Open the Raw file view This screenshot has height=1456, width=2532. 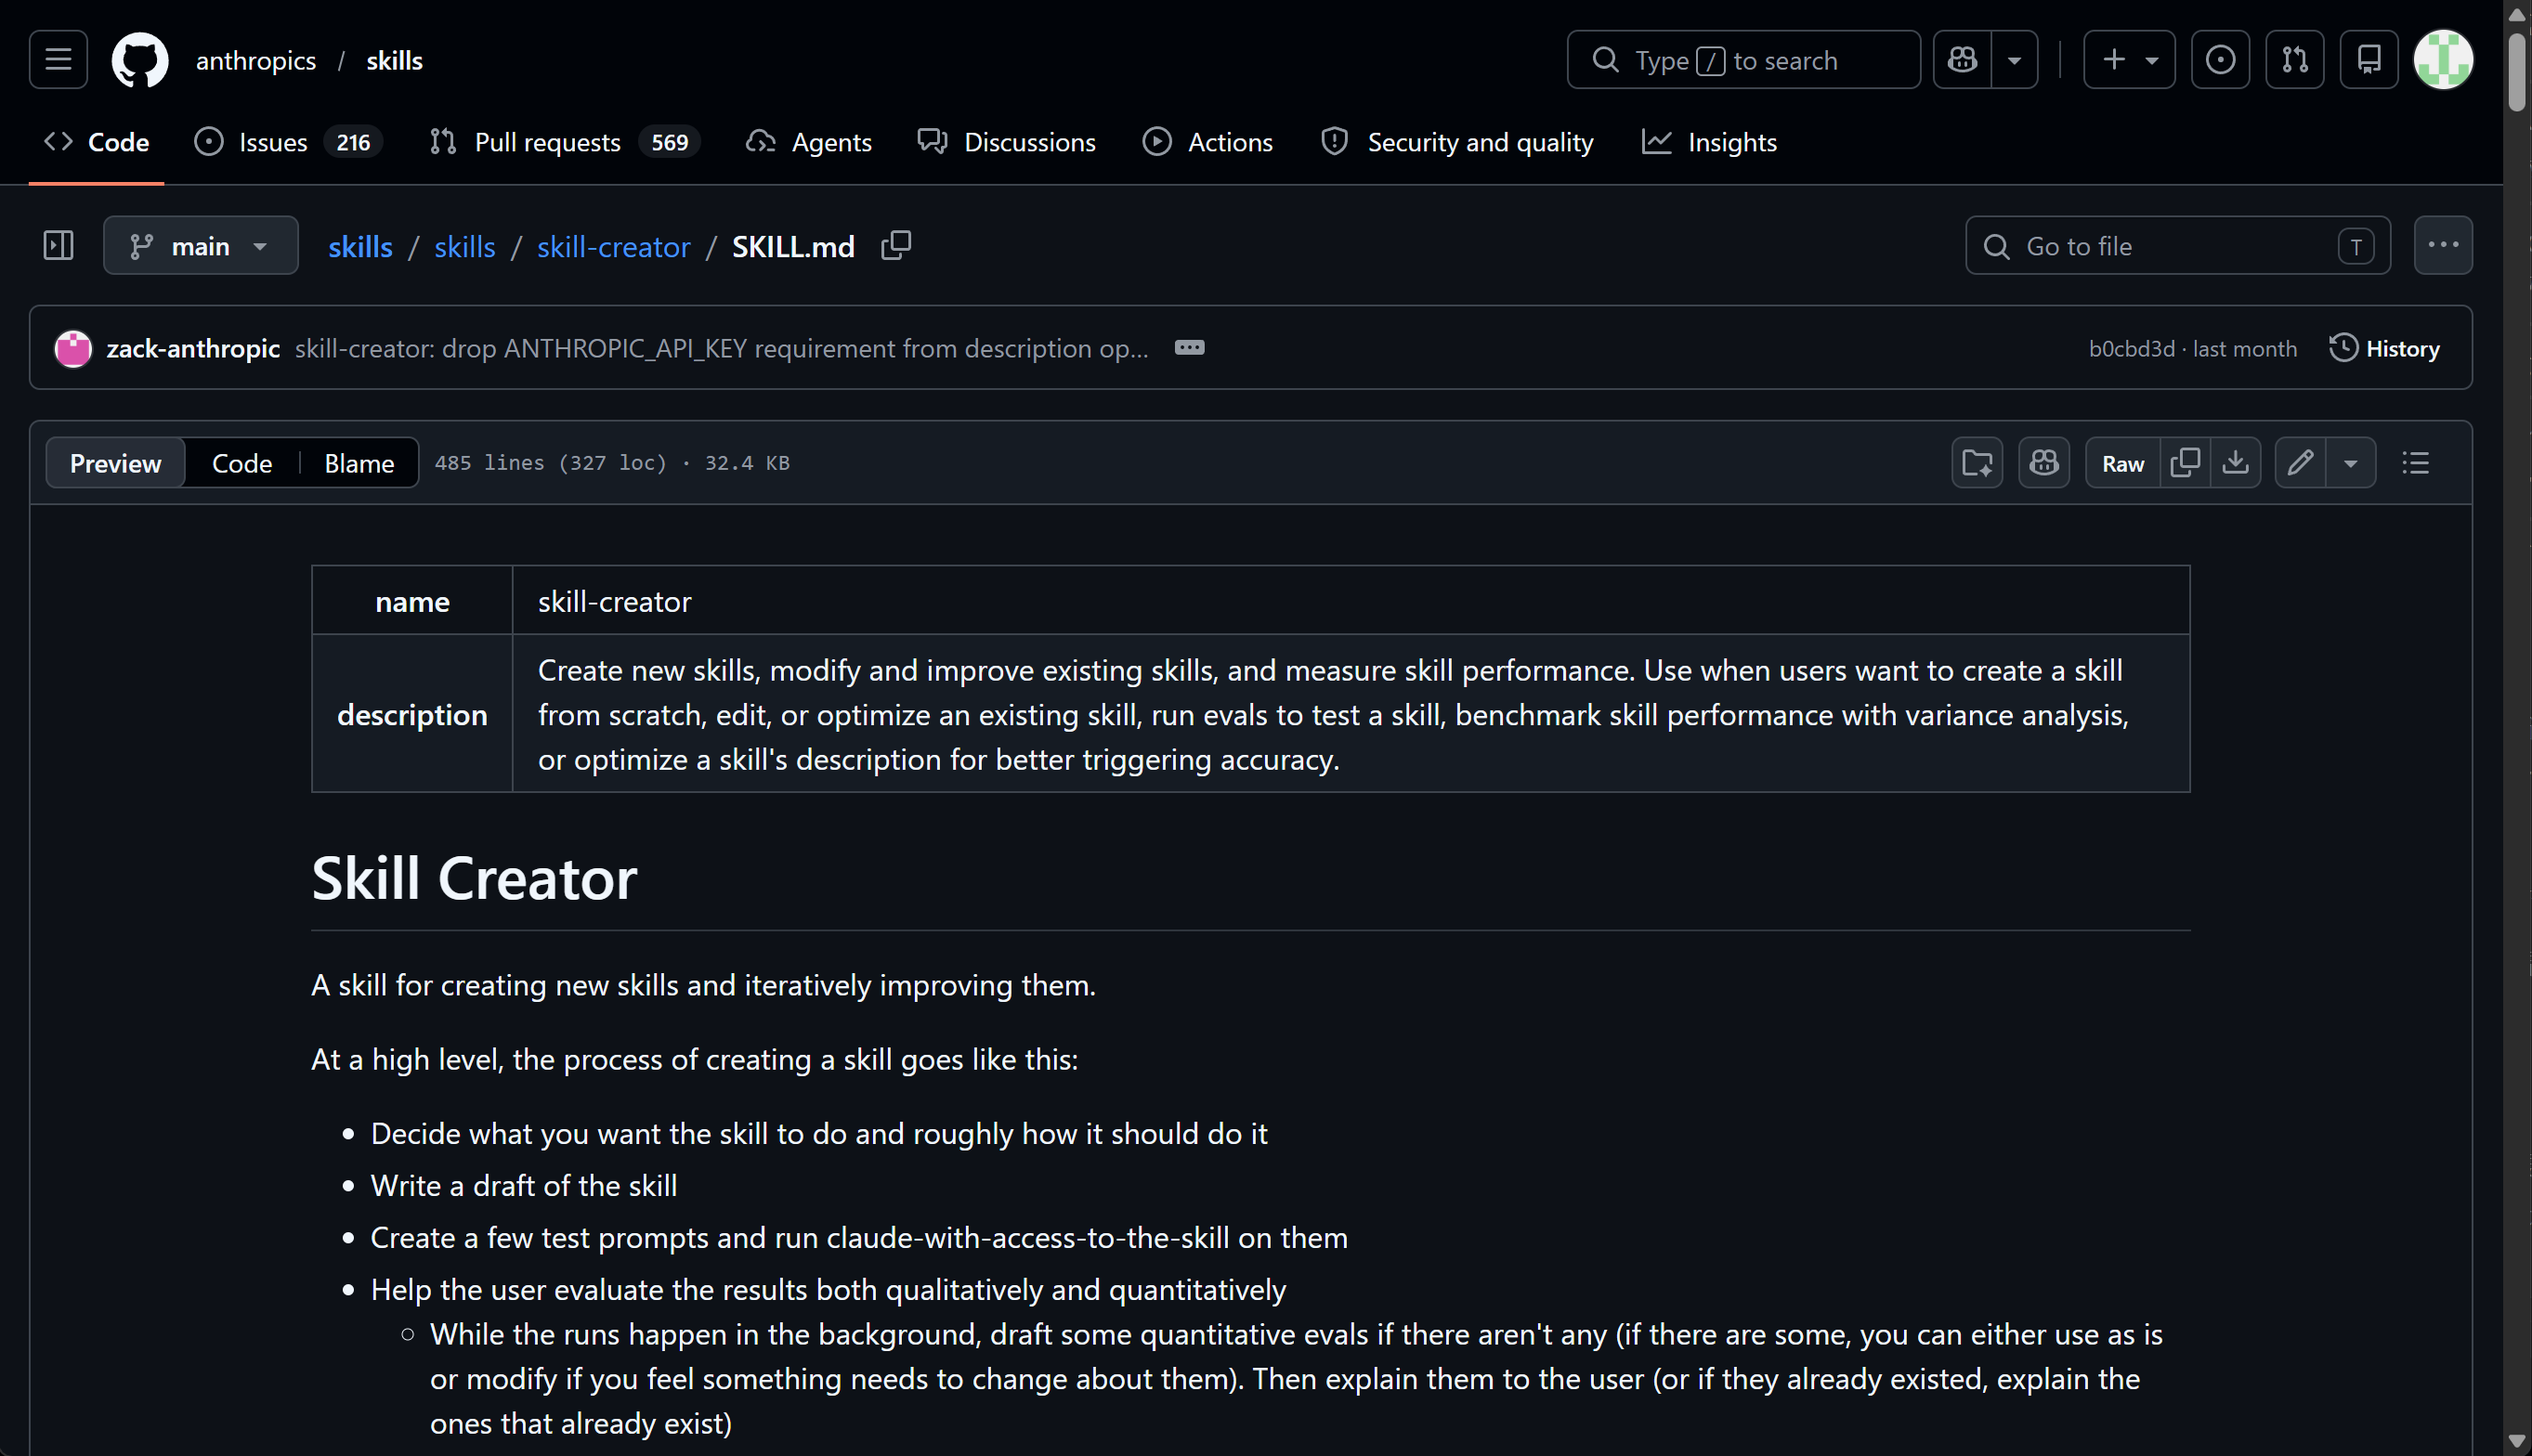coord(2122,463)
